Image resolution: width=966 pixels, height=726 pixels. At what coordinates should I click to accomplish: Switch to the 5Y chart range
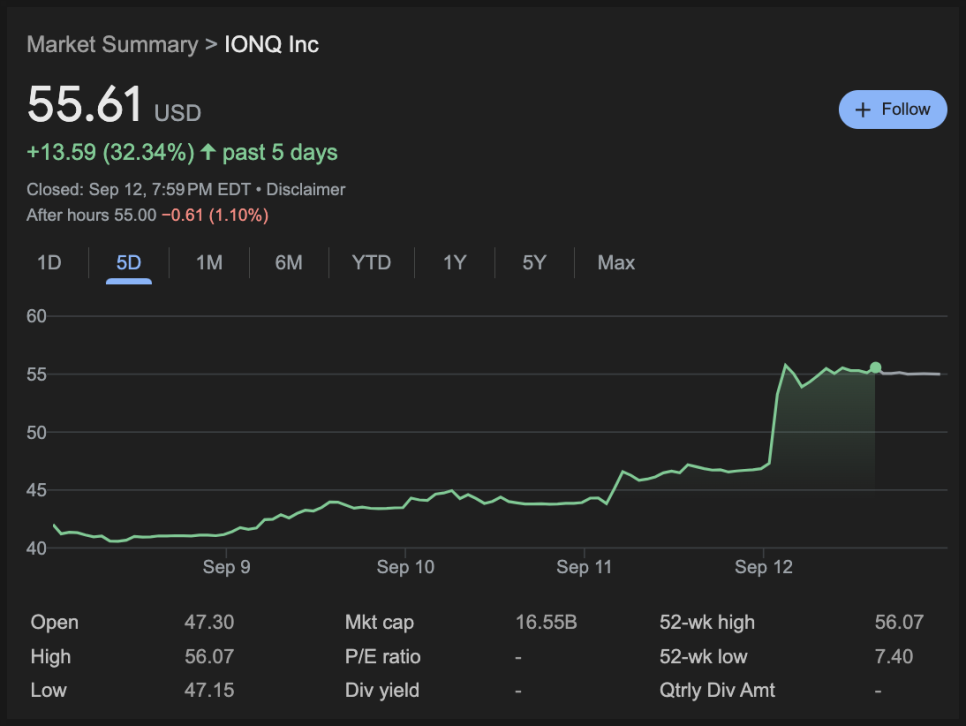pos(534,263)
